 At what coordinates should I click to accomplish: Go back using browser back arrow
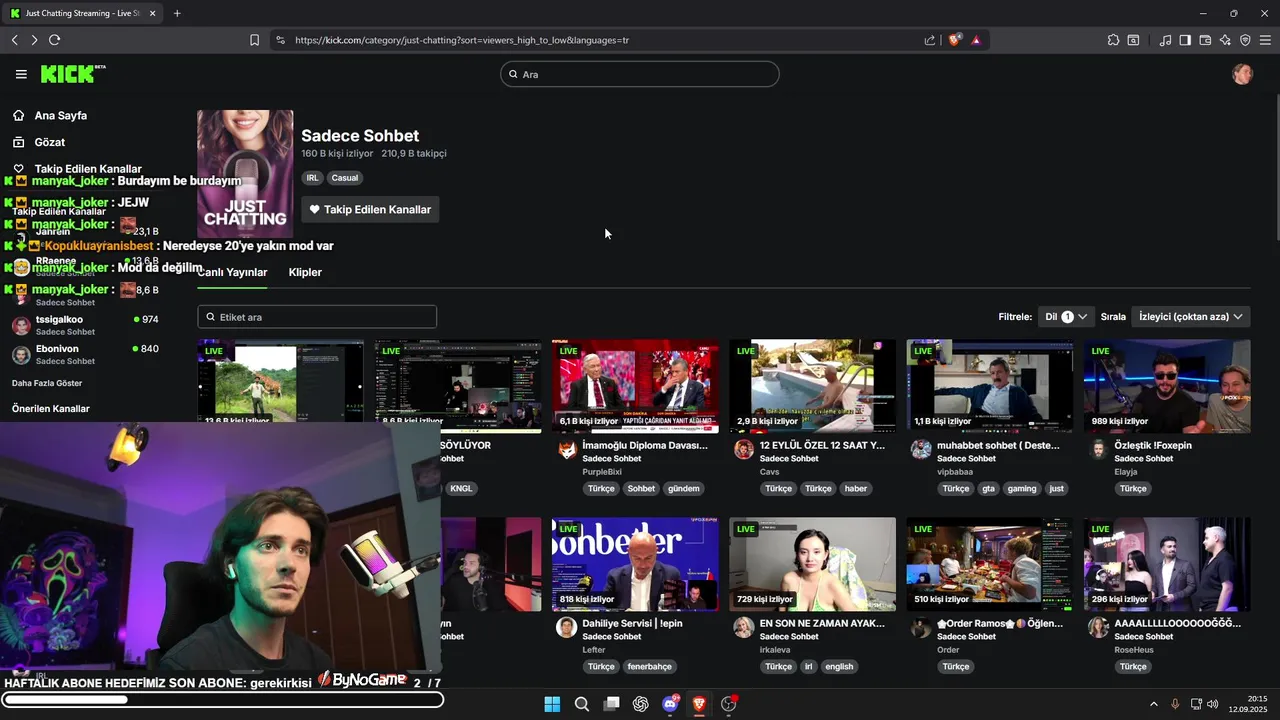coord(15,40)
